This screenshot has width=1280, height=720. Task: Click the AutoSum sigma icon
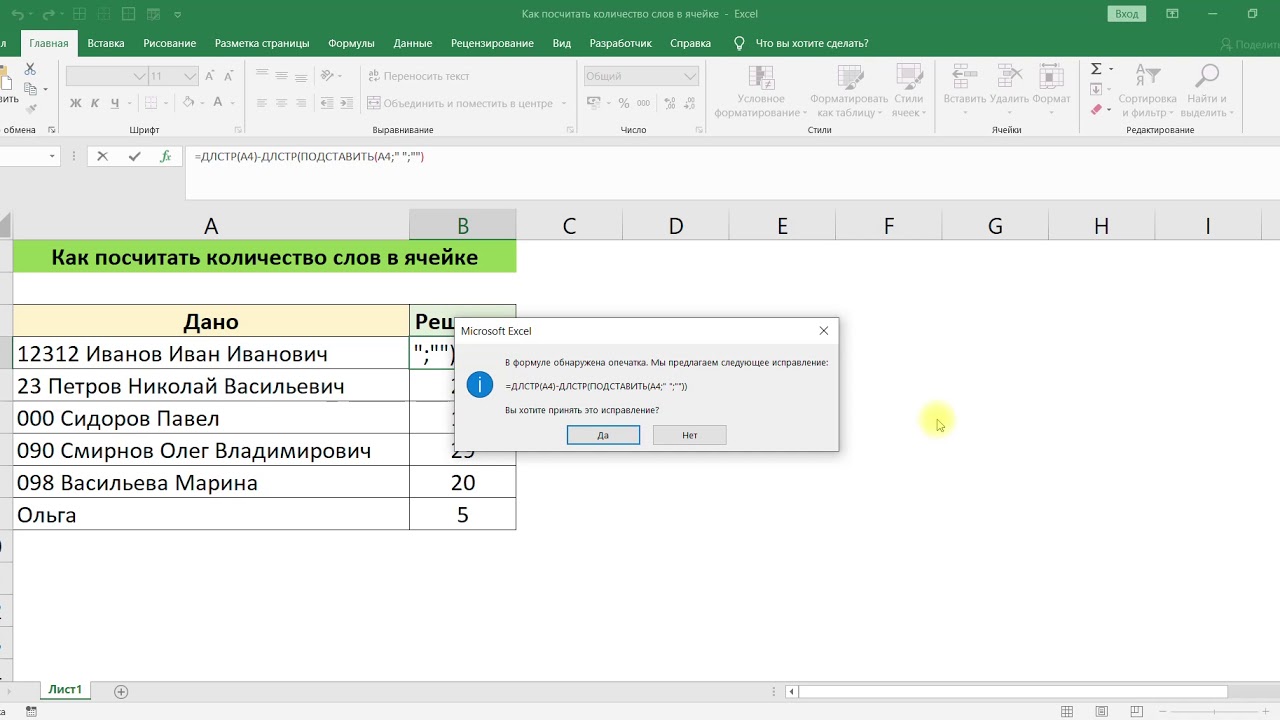[1096, 69]
